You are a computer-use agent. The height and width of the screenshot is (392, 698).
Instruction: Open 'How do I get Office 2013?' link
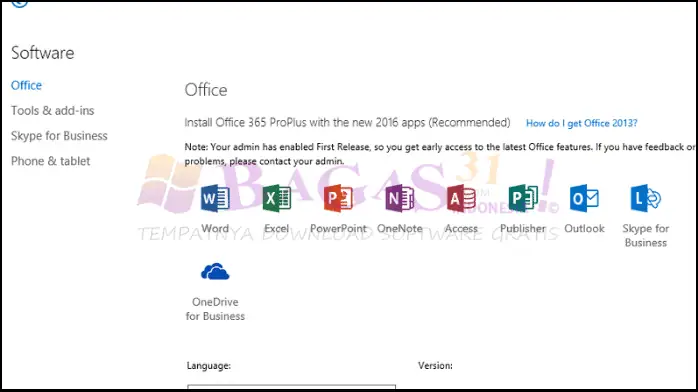tap(581, 123)
